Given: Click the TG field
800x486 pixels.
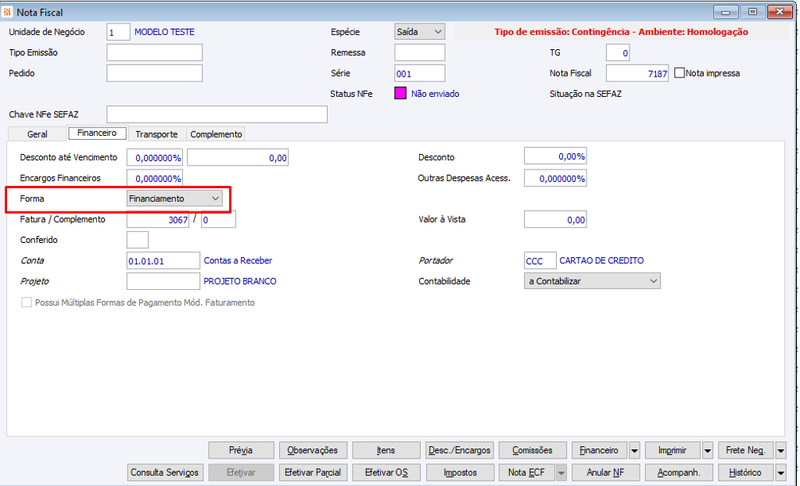Looking at the screenshot, I should (618, 53).
